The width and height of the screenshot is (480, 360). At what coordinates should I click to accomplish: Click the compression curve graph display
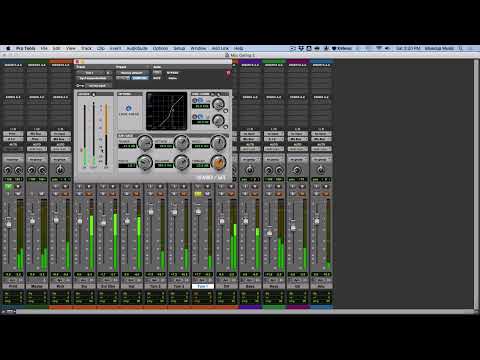tap(167, 111)
